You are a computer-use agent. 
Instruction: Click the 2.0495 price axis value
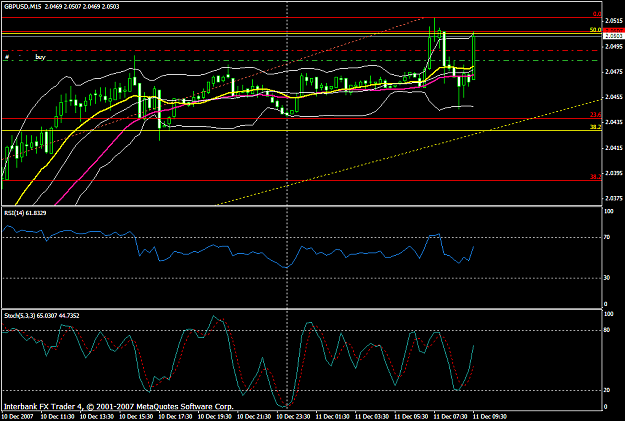tap(613, 47)
